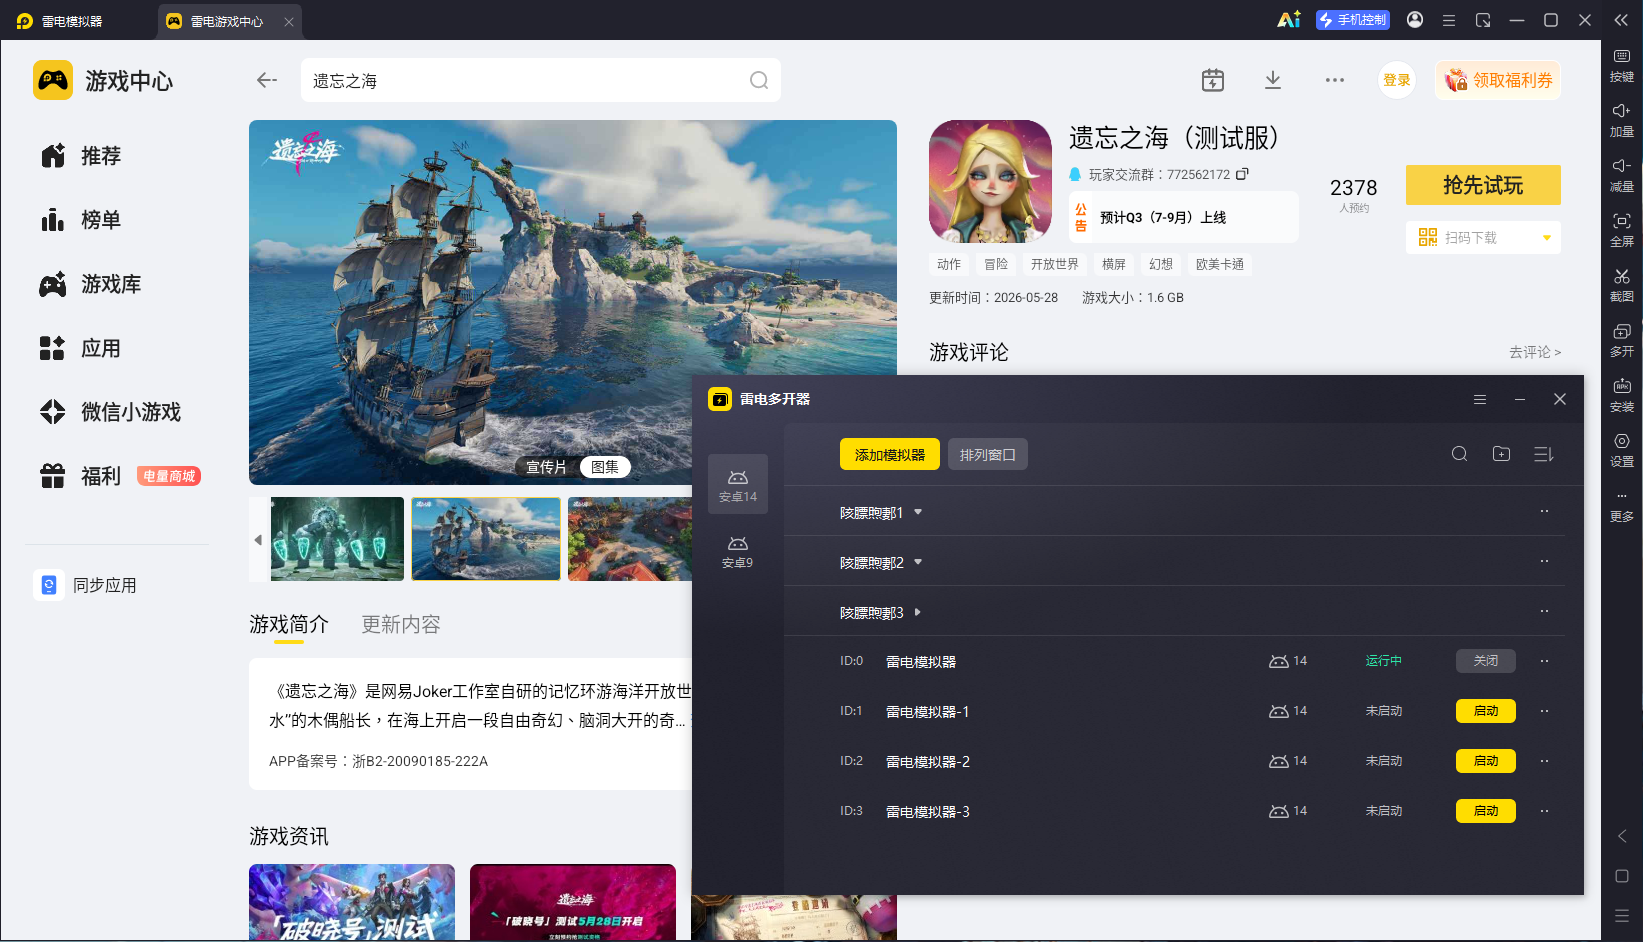Image resolution: width=1643 pixels, height=942 pixels.
Task: Click 启动 for 雷电模拟器-1
Action: tap(1486, 711)
